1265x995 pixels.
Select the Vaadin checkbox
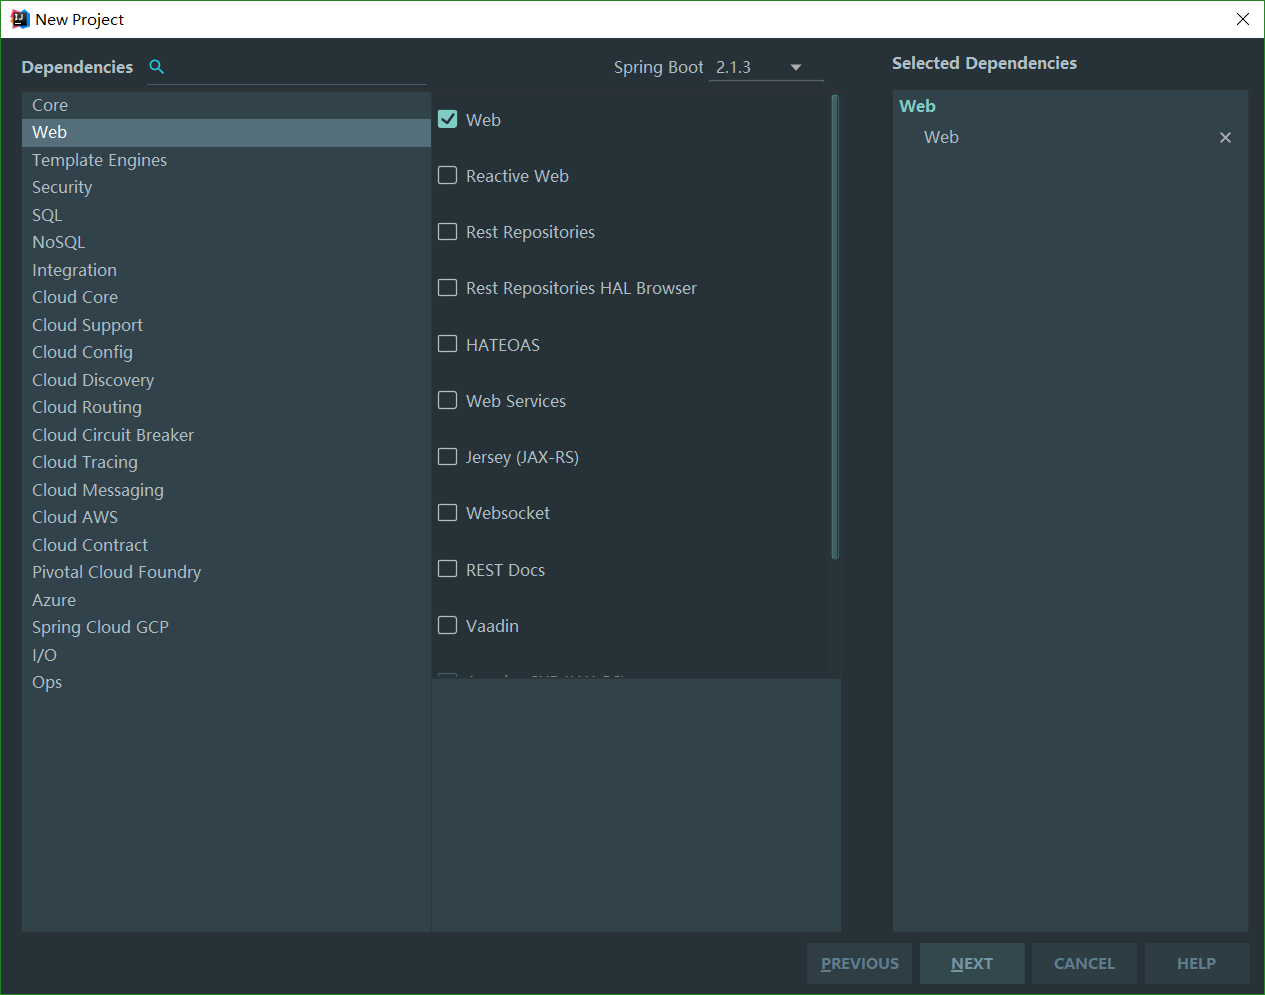pyautogui.click(x=448, y=626)
